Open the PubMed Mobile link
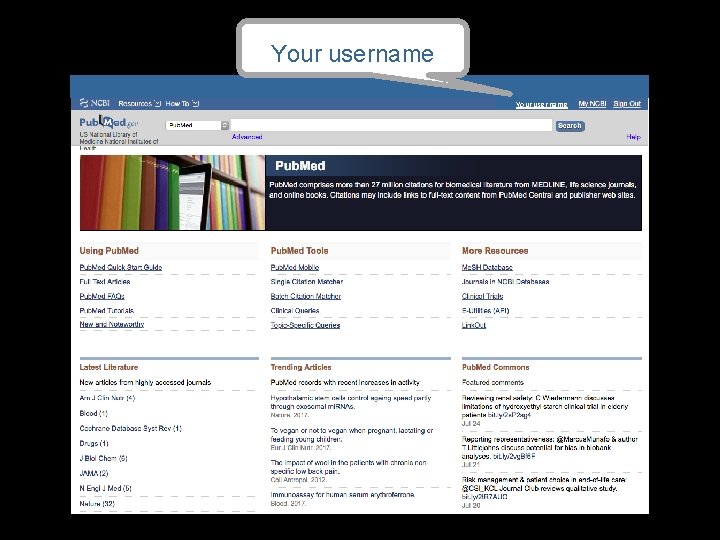The width and height of the screenshot is (720, 540). (295, 267)
